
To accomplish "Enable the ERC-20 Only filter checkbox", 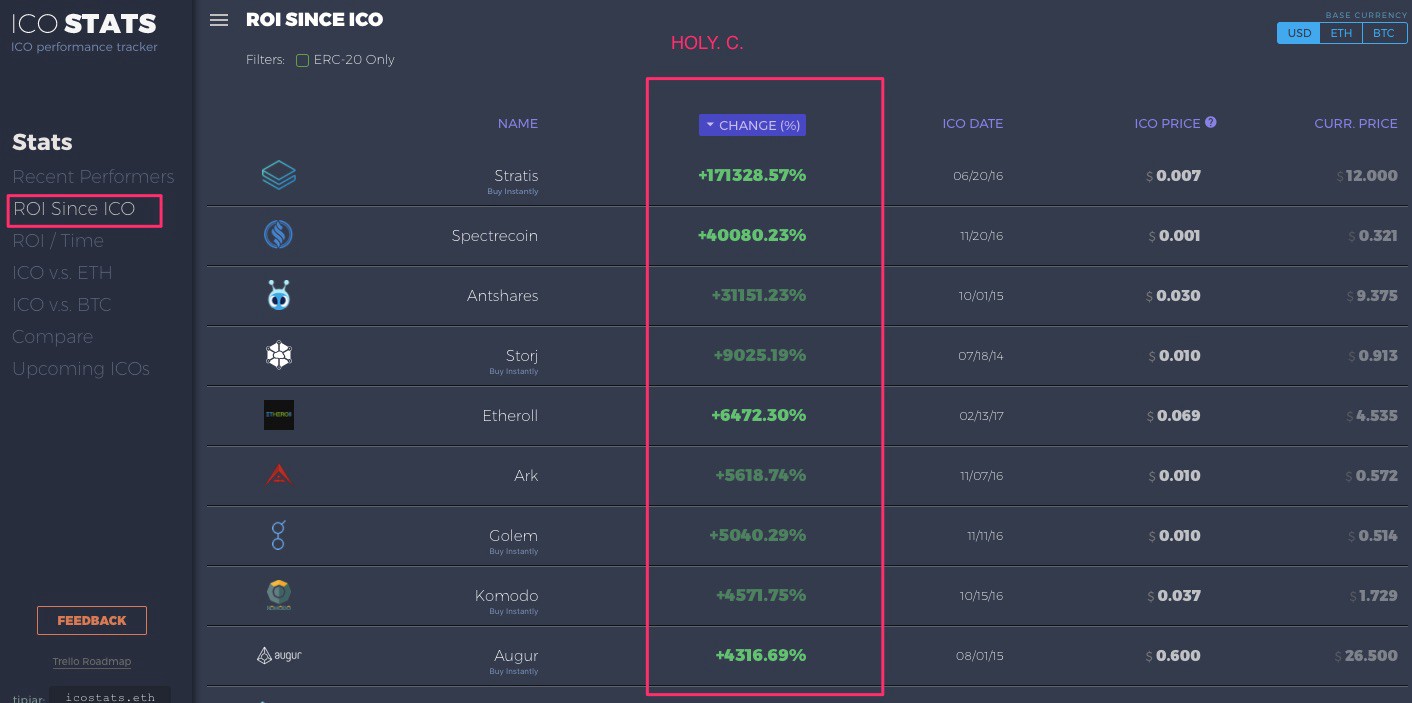I will (x=302, y=60).
